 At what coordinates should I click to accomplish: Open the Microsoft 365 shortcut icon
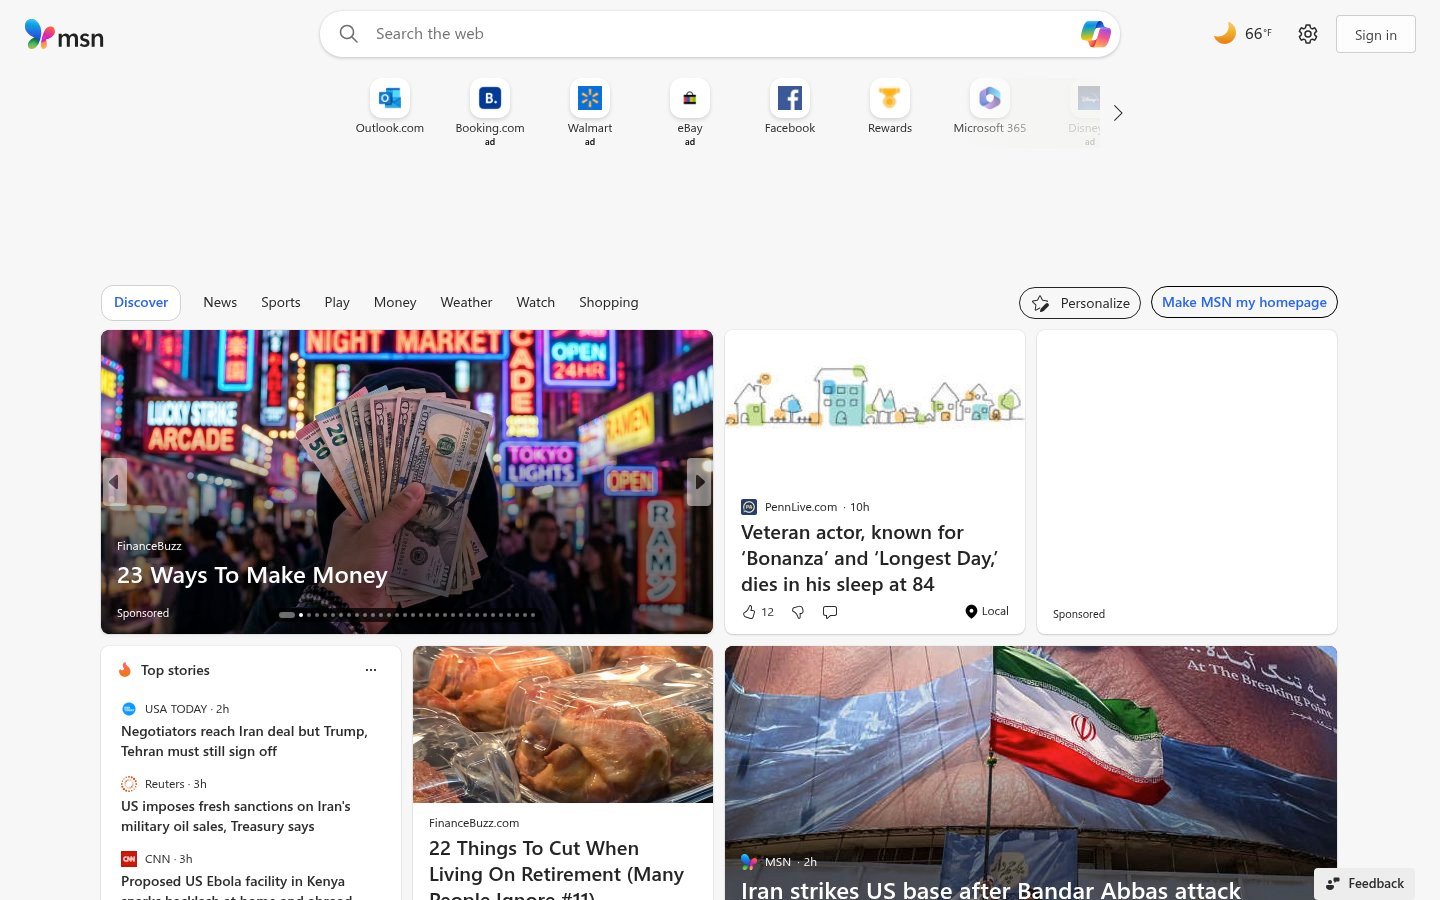[990, 98]
